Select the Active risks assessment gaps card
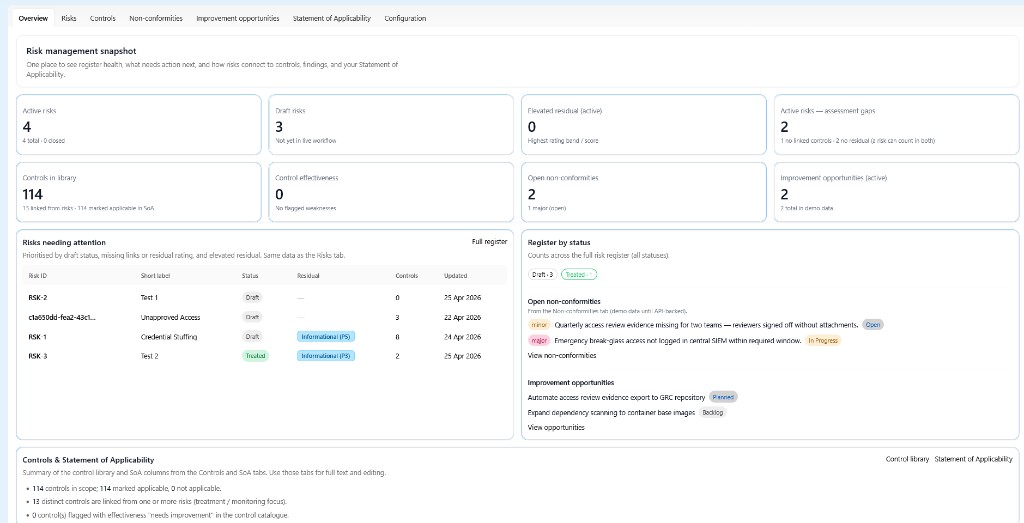The width and height of the screenshot is (1024, 523). (897, 125)
